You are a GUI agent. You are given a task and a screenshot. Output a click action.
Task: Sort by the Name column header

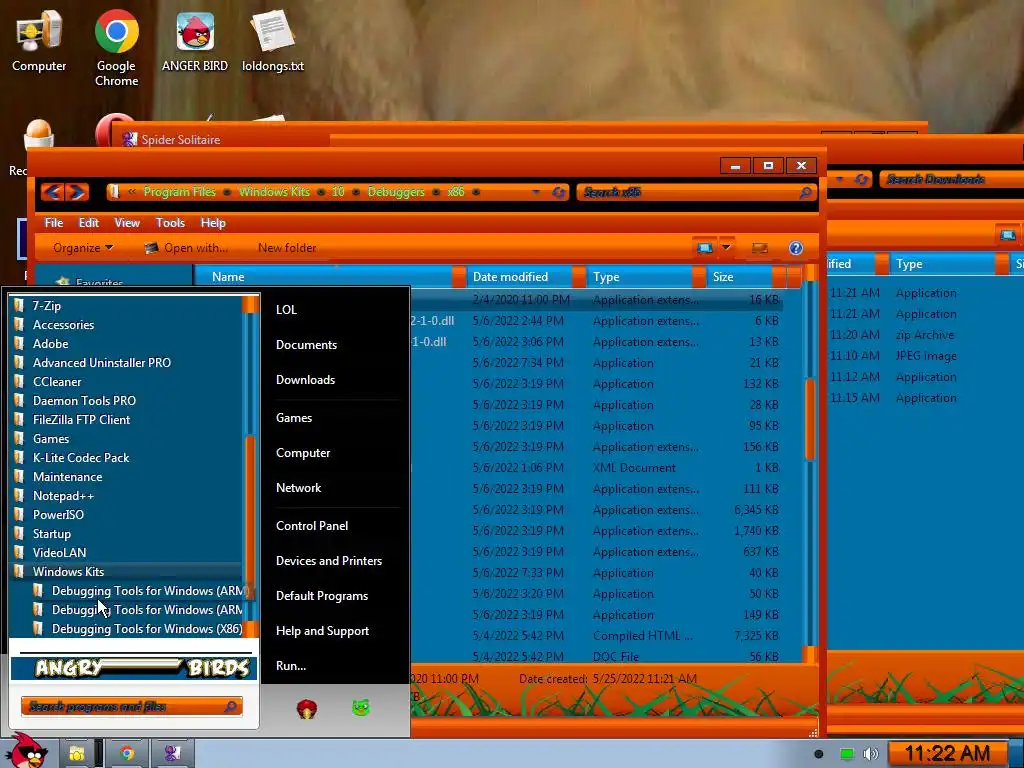click(x=328, y=277)
